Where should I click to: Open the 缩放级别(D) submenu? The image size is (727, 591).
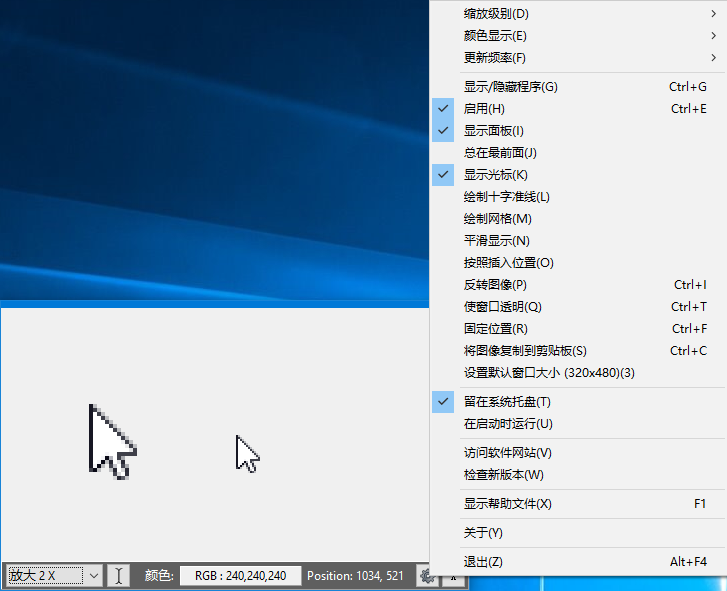(x=578, y=14)
